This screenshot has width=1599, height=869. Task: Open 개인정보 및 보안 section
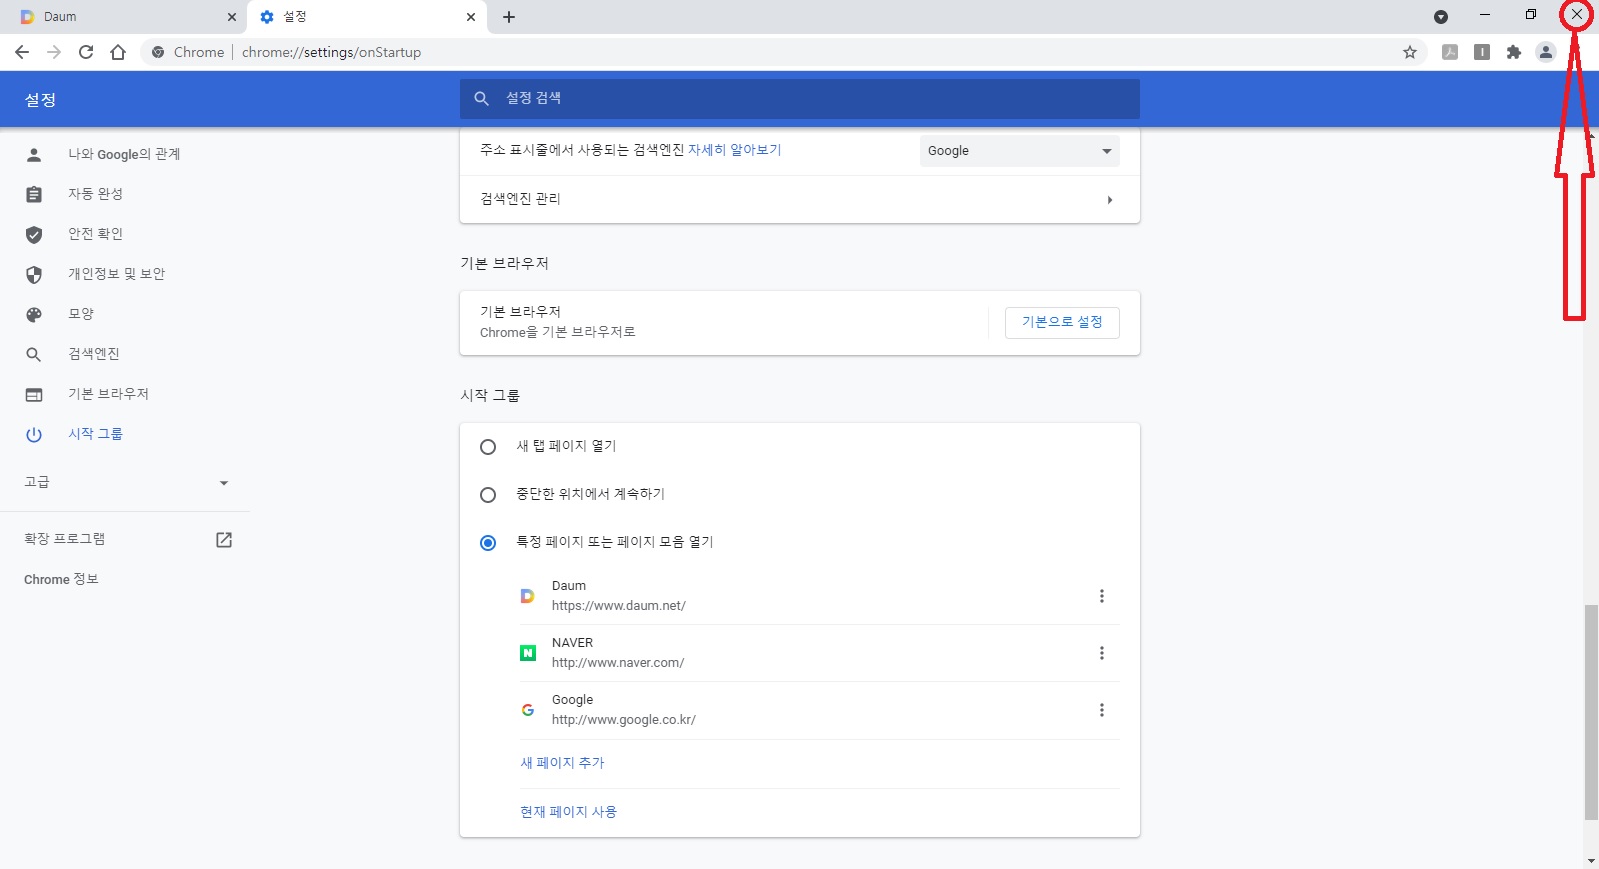click(x=116, y=274)
